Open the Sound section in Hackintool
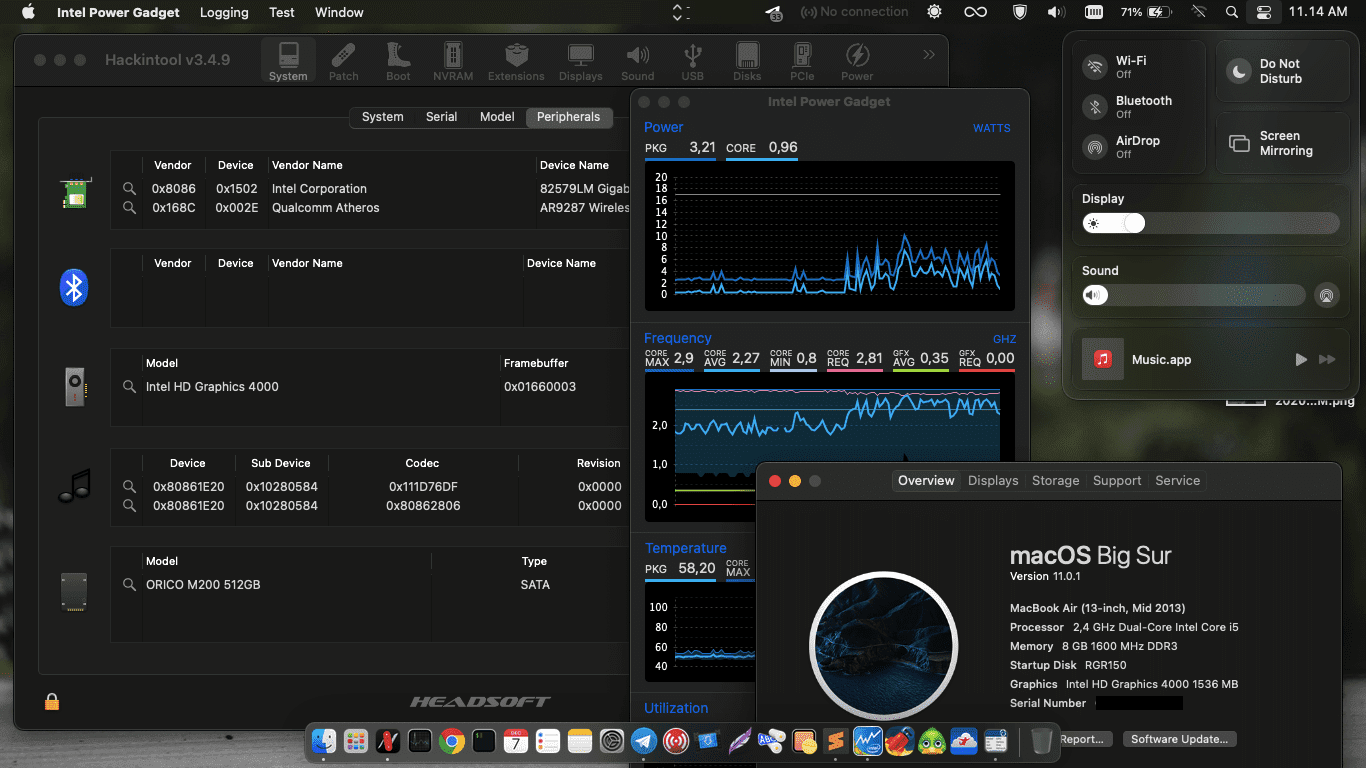Viewport: 1366px width, 768px height. 637,61
